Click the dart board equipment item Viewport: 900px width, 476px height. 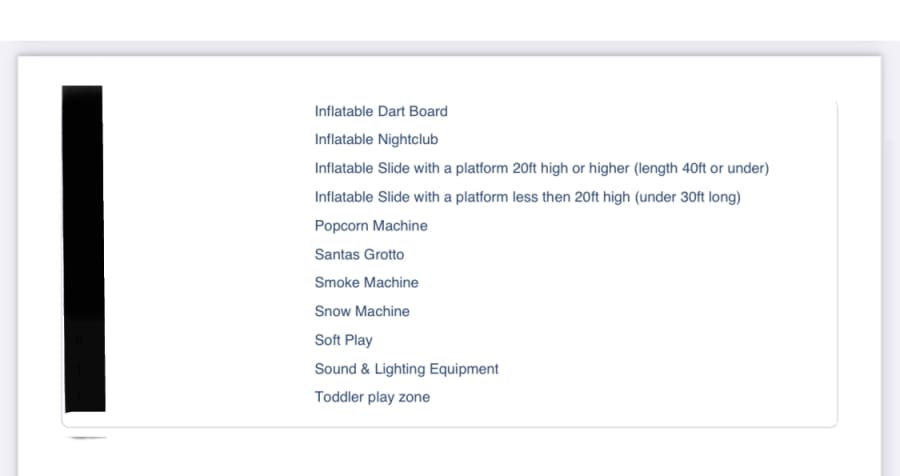tap(381, 111)
